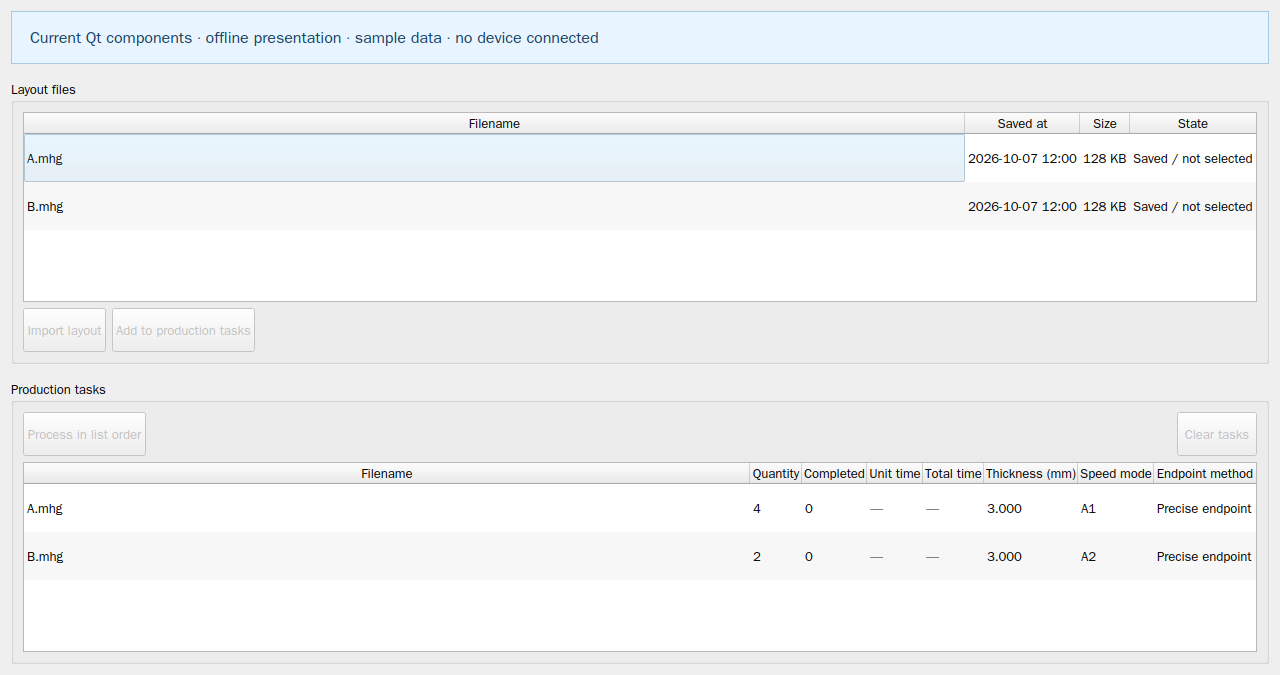The height and width of the screenshot is (675, 1280).
Task: Click Total time dash in B.mhg task
Action: [x=952, y=556]
